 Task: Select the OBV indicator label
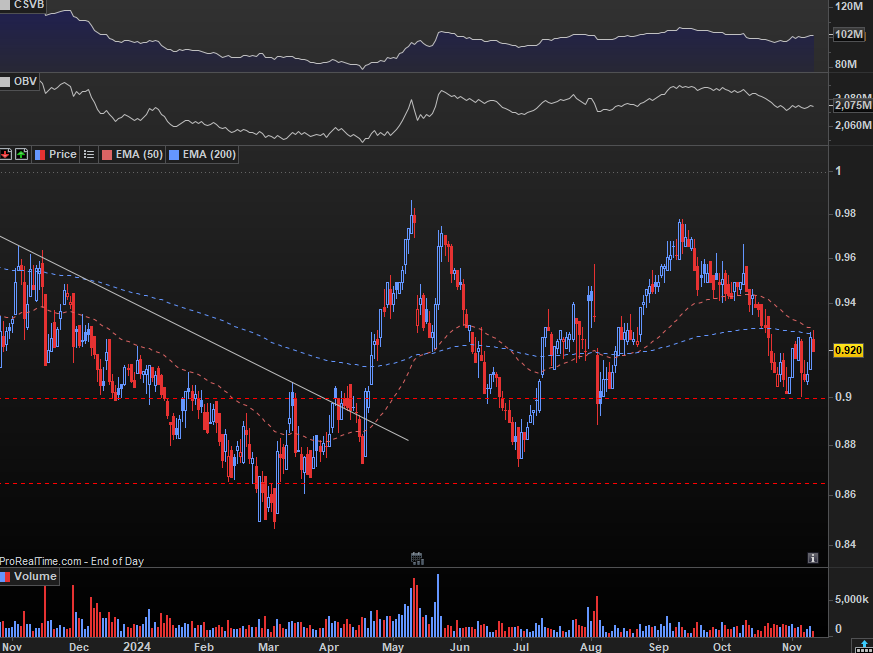coord(24,82)
